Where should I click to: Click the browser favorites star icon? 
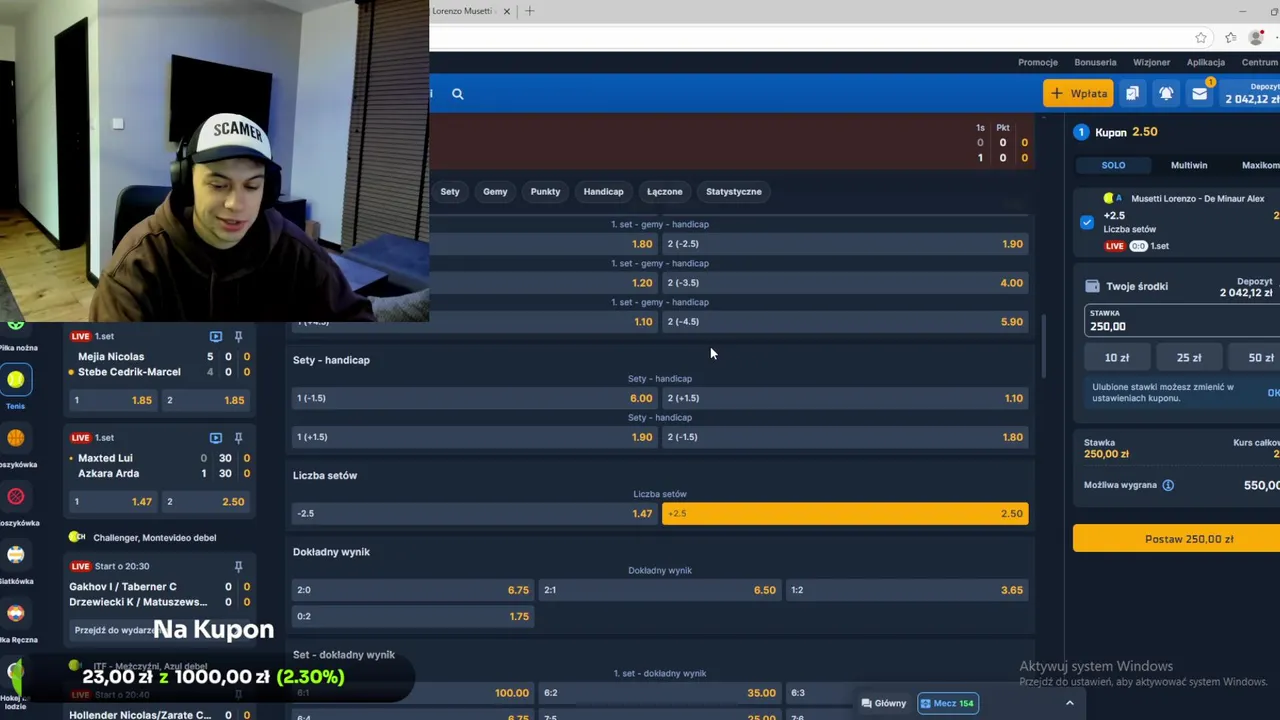click(1201, 38)
